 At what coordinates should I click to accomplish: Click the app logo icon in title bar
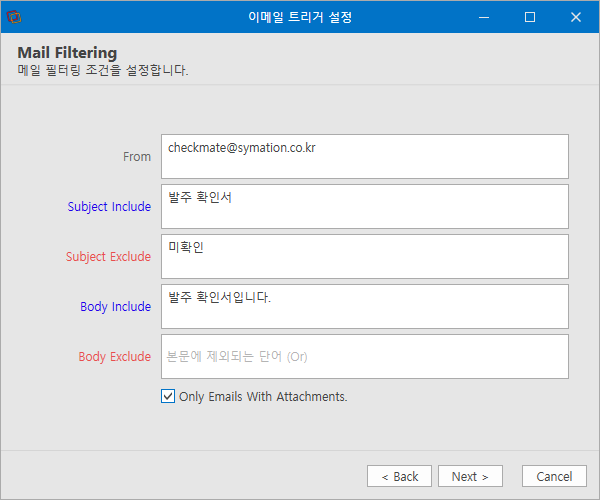[14, 17]
